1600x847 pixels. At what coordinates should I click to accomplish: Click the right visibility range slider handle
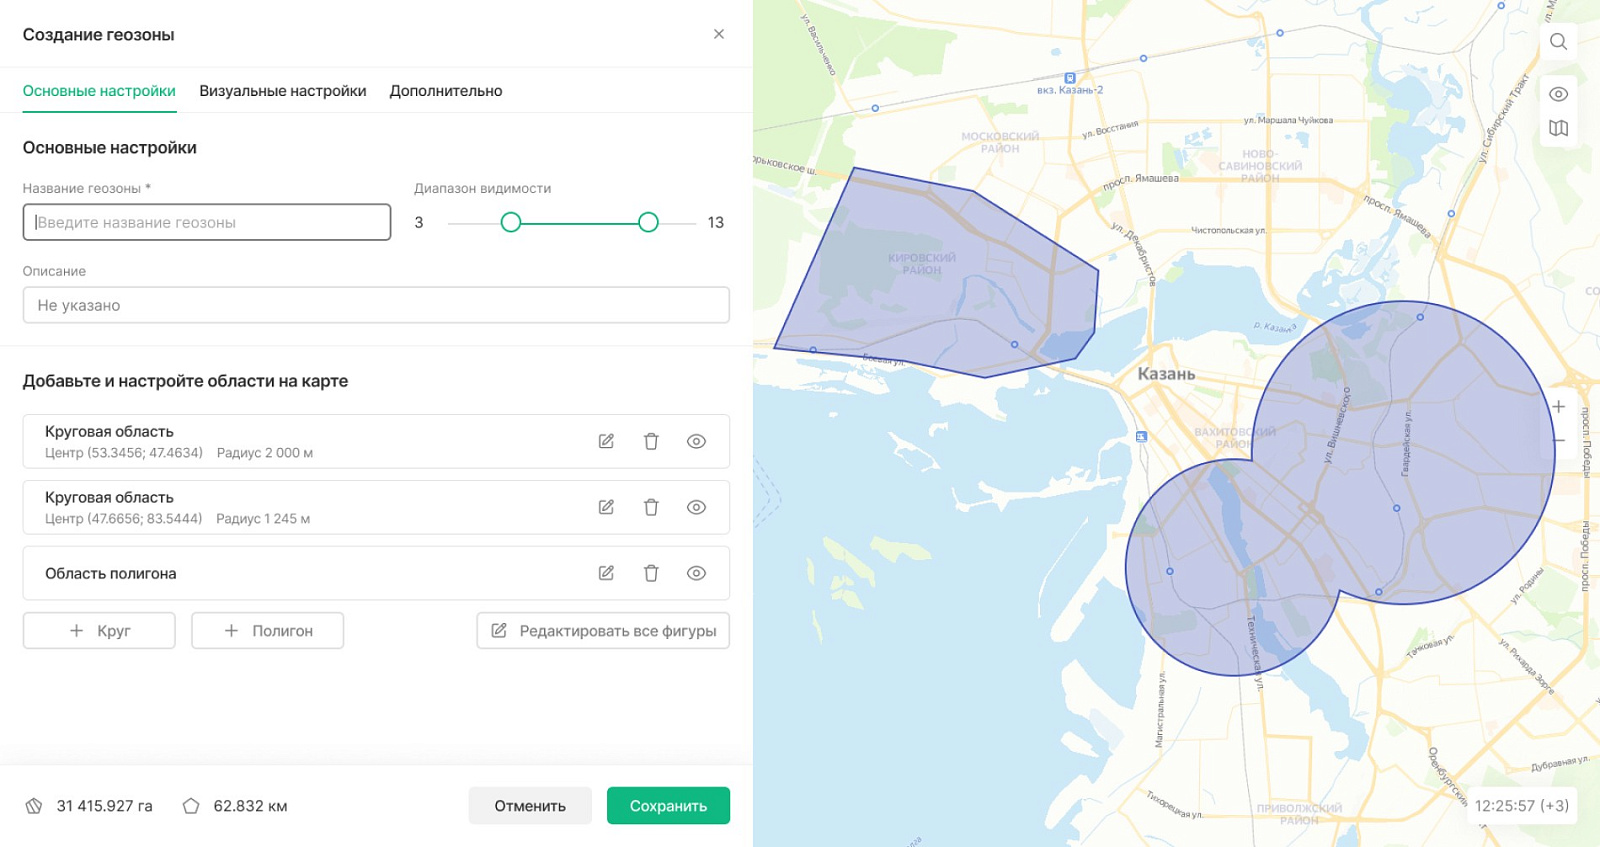pos(648,222)
